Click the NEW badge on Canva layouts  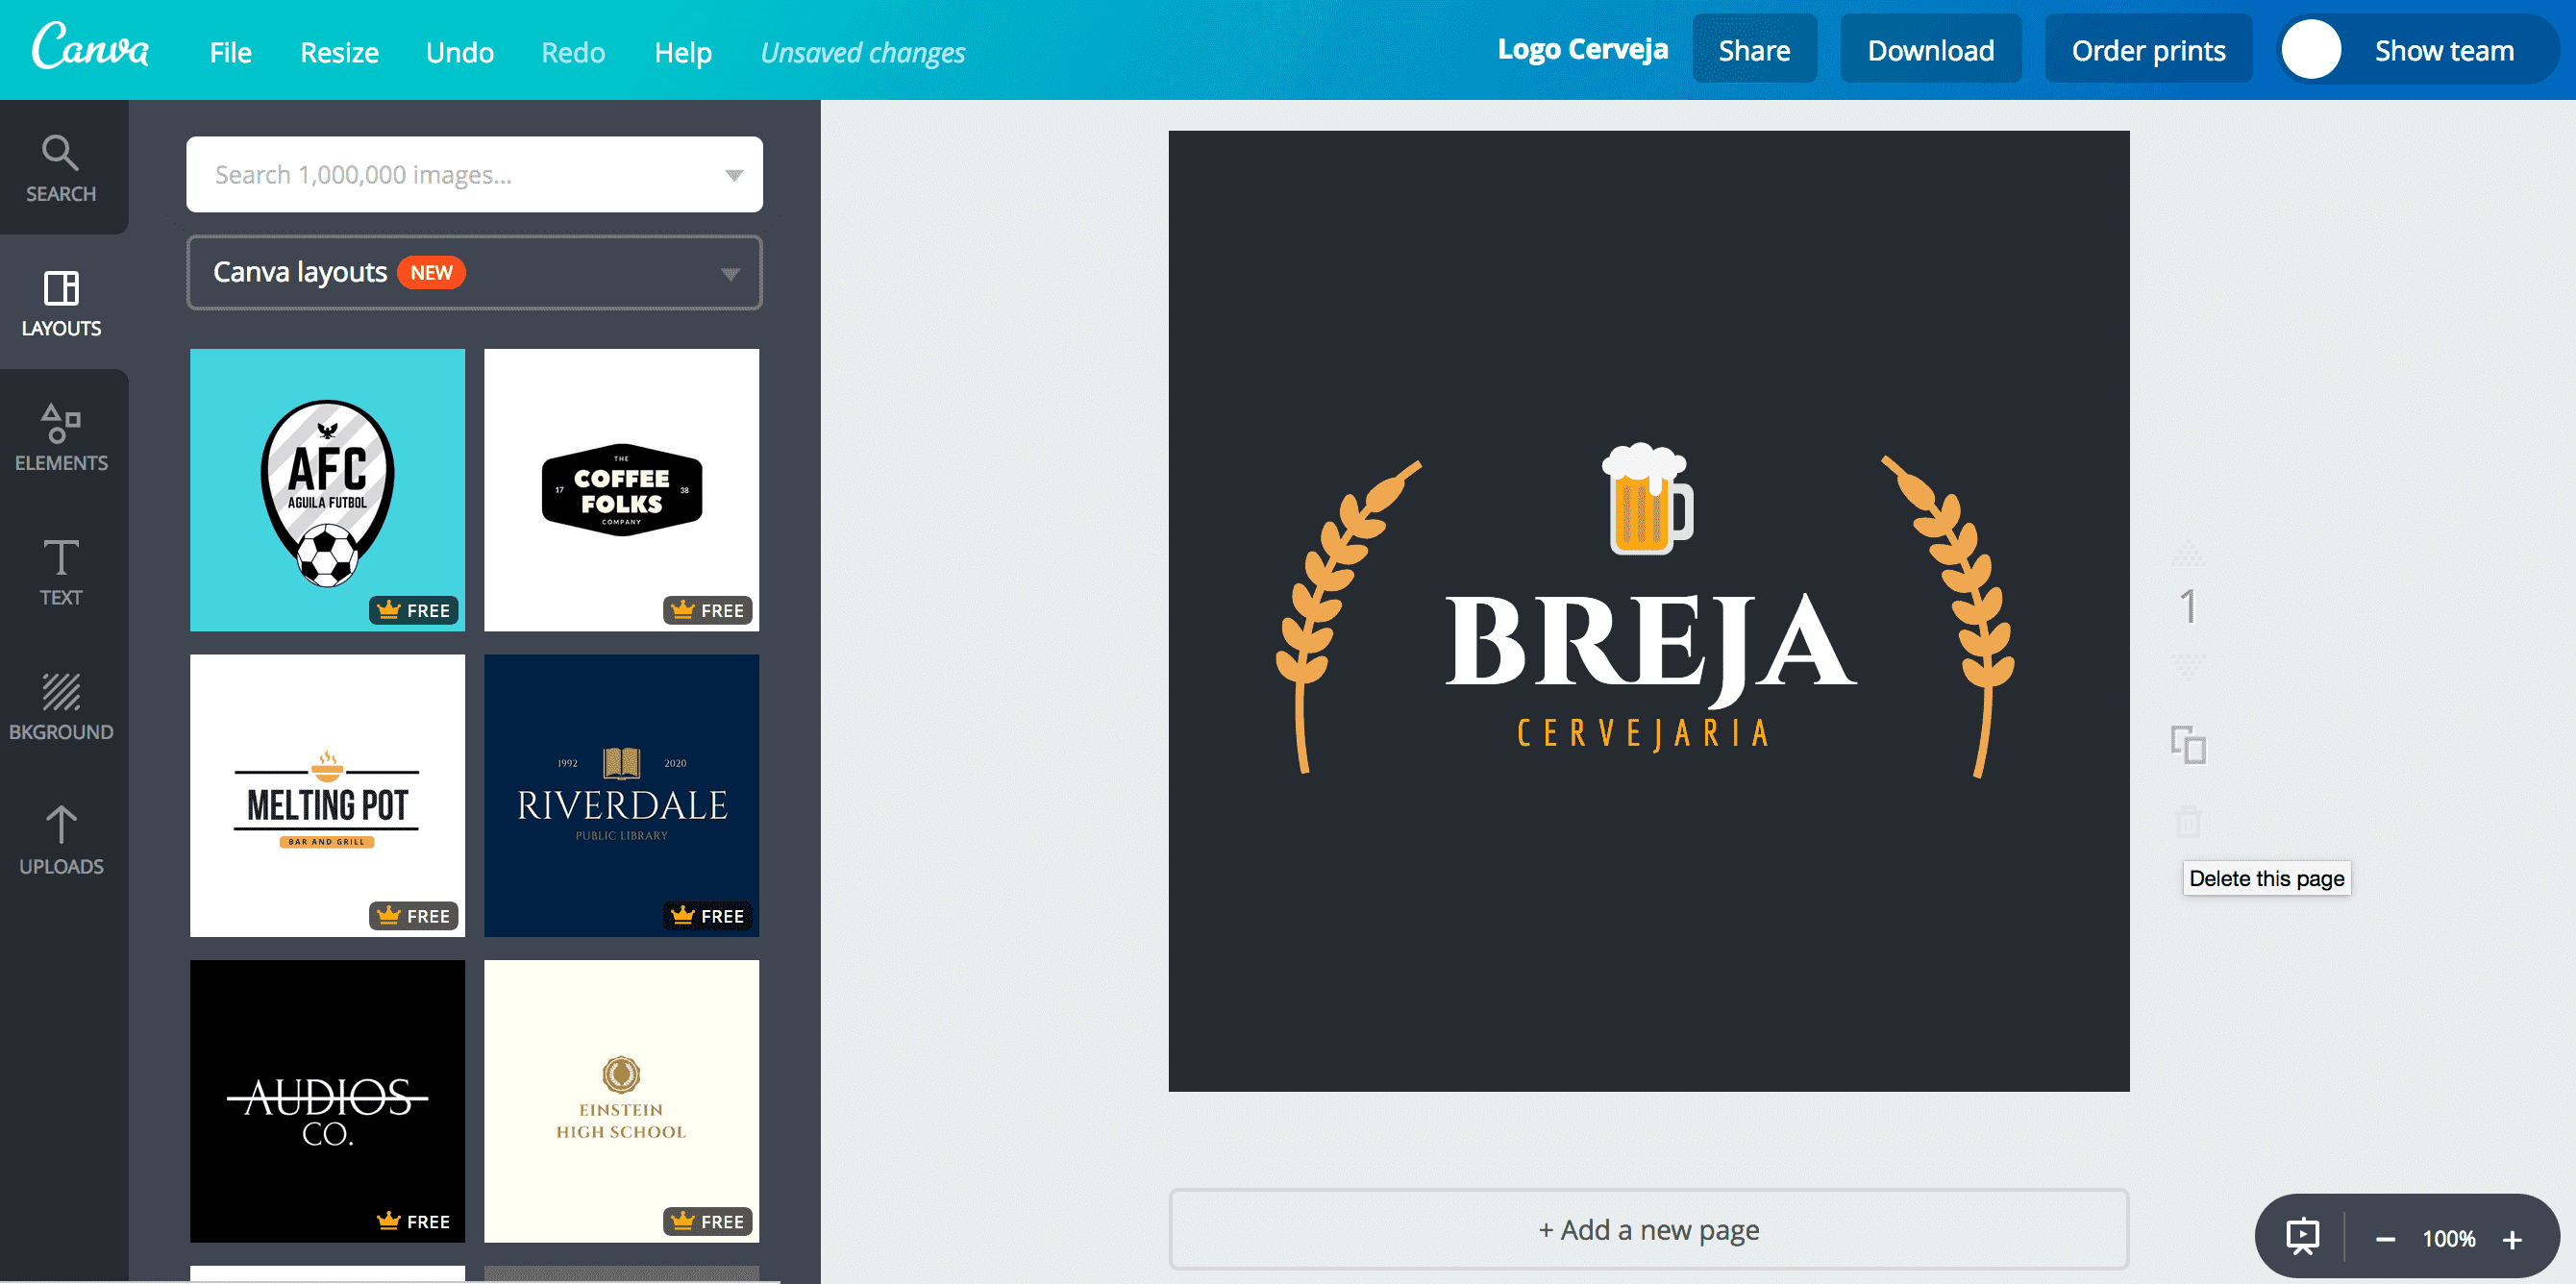[x=431, y=272]
